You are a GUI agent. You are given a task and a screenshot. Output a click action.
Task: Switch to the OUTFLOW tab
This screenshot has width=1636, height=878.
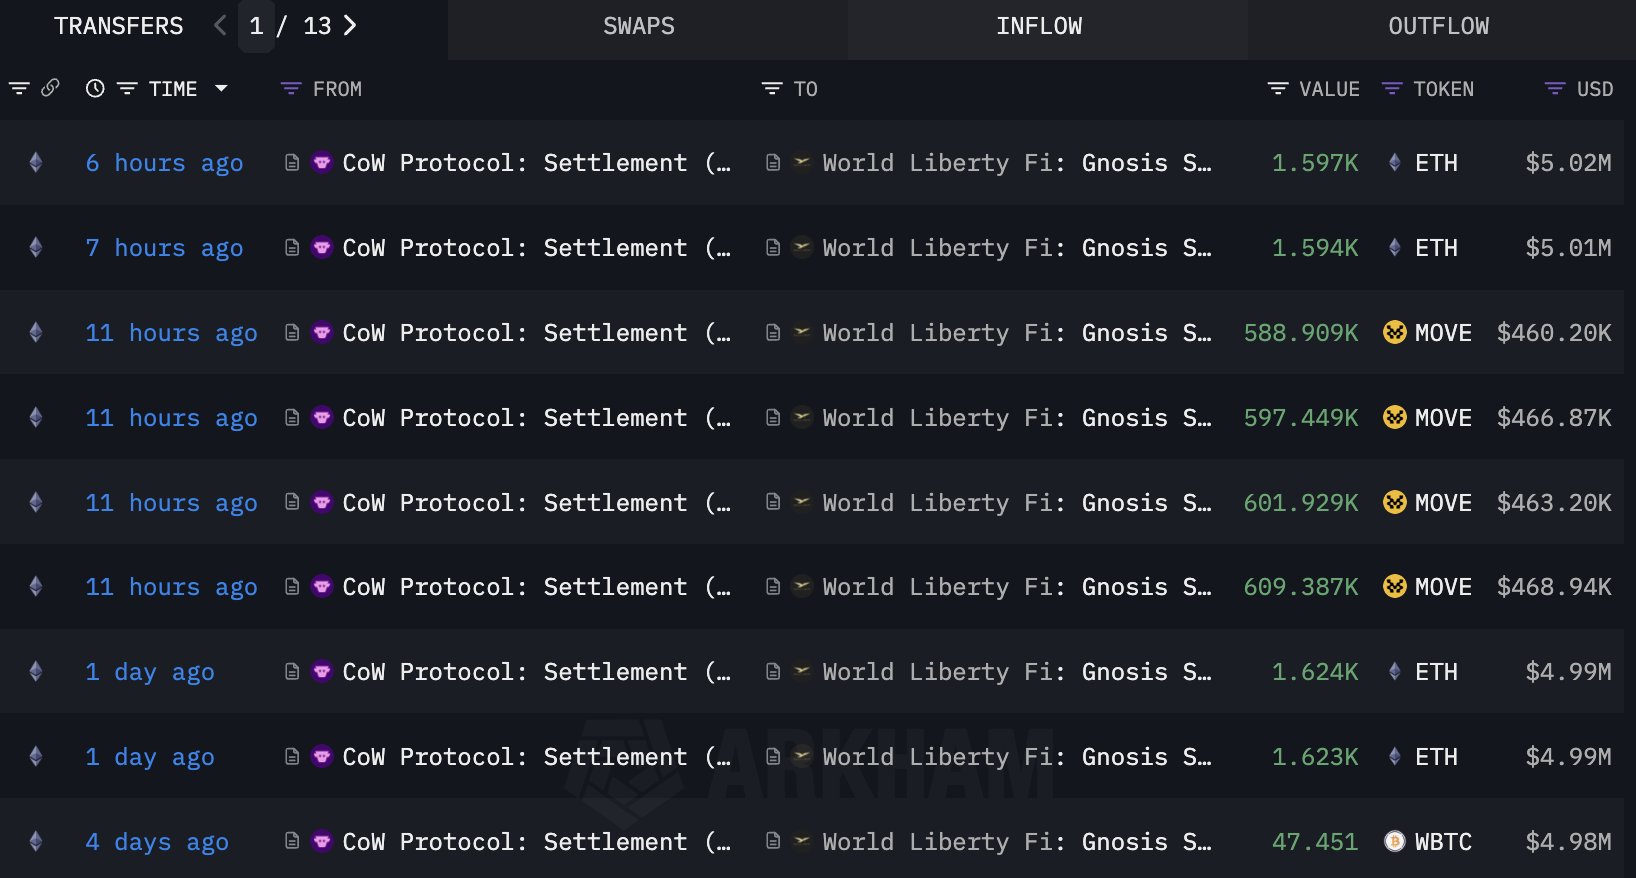1438,27
